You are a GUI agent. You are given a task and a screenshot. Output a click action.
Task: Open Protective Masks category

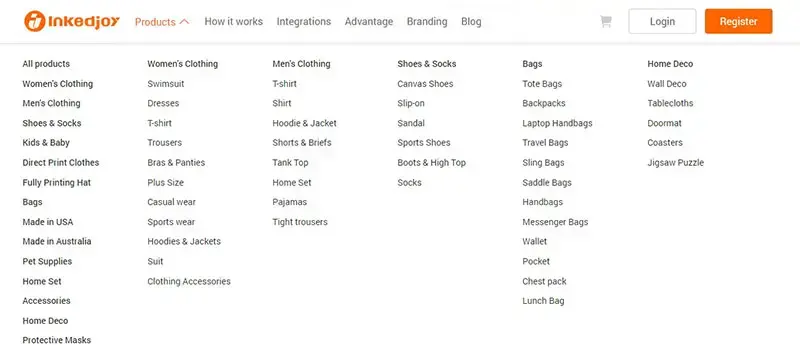[x=57, y=340]
